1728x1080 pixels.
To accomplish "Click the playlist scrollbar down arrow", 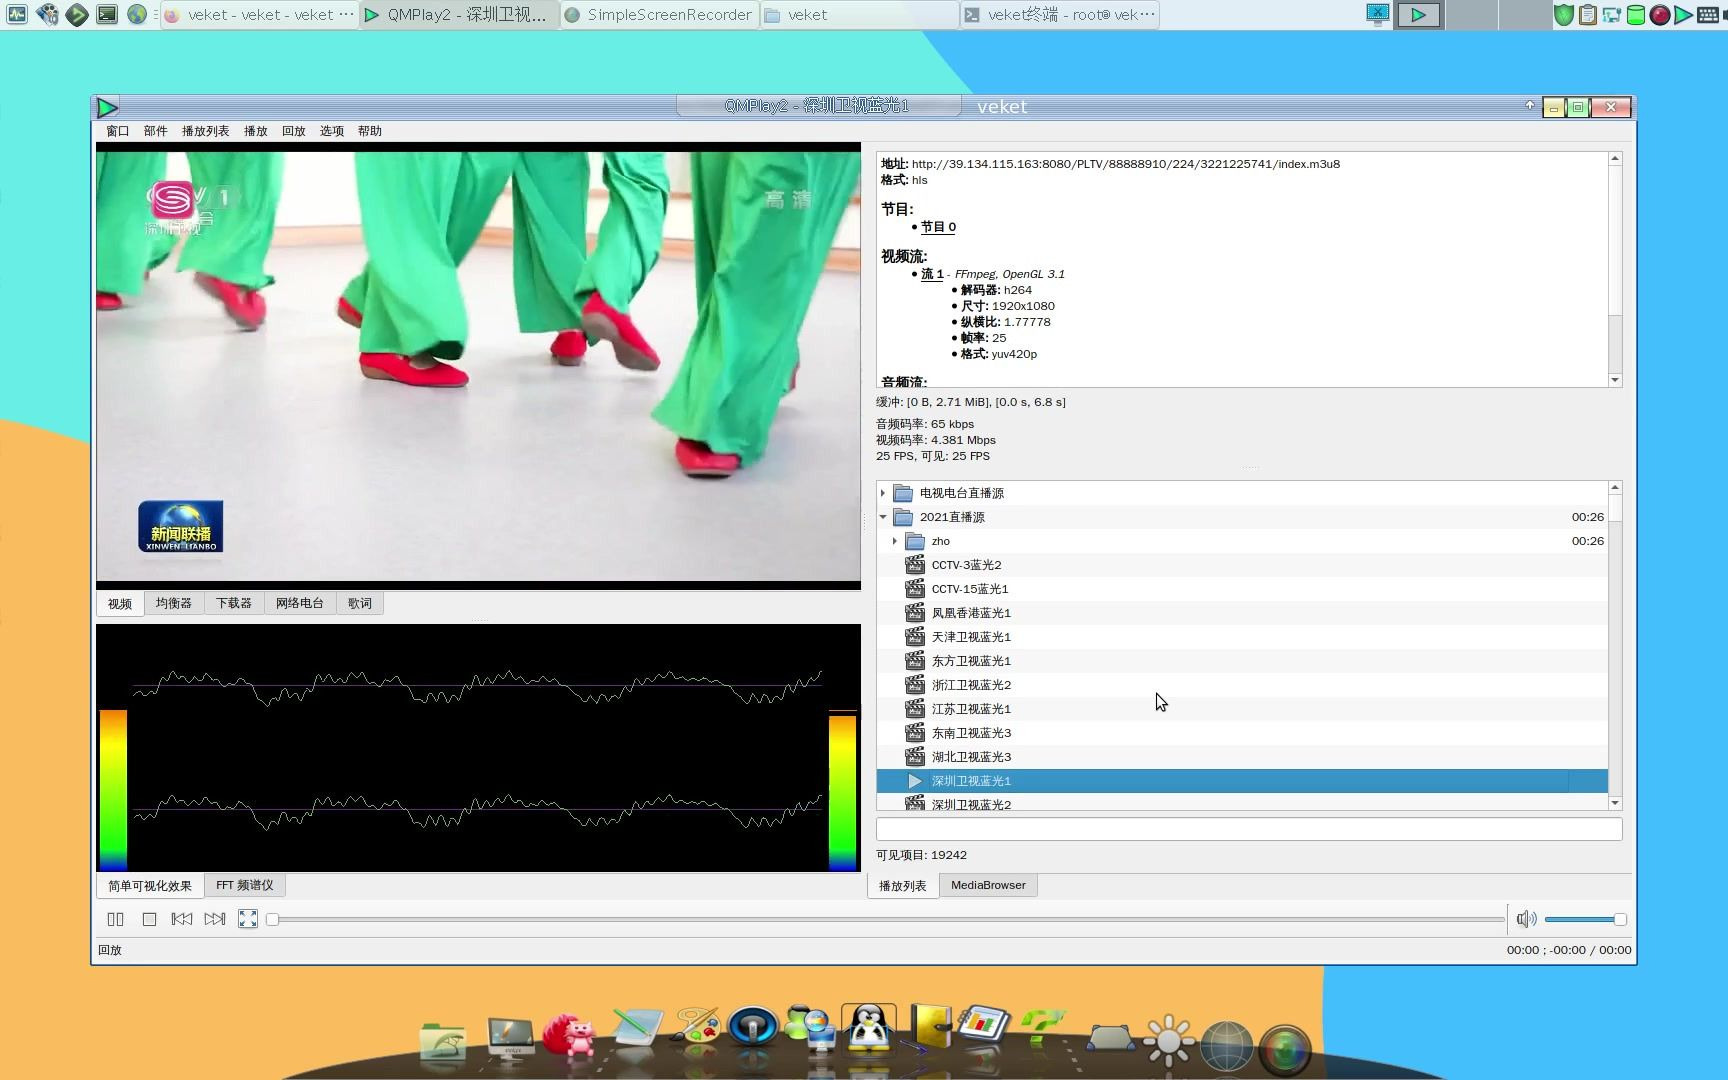I will coord(1615,803).
